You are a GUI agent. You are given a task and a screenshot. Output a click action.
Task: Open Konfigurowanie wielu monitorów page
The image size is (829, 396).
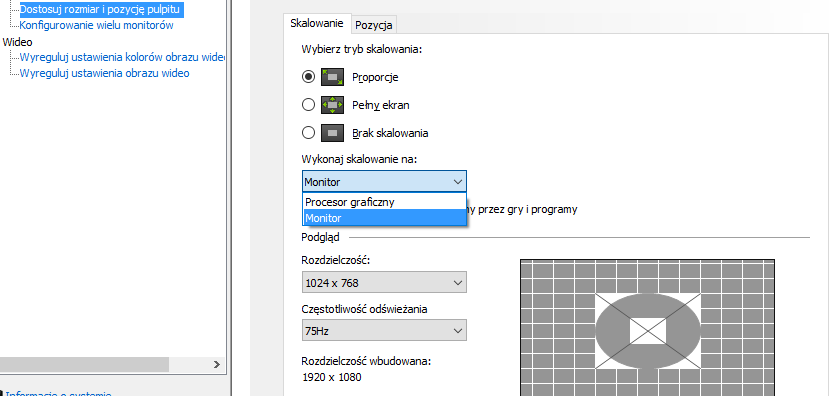click(96, 25)
